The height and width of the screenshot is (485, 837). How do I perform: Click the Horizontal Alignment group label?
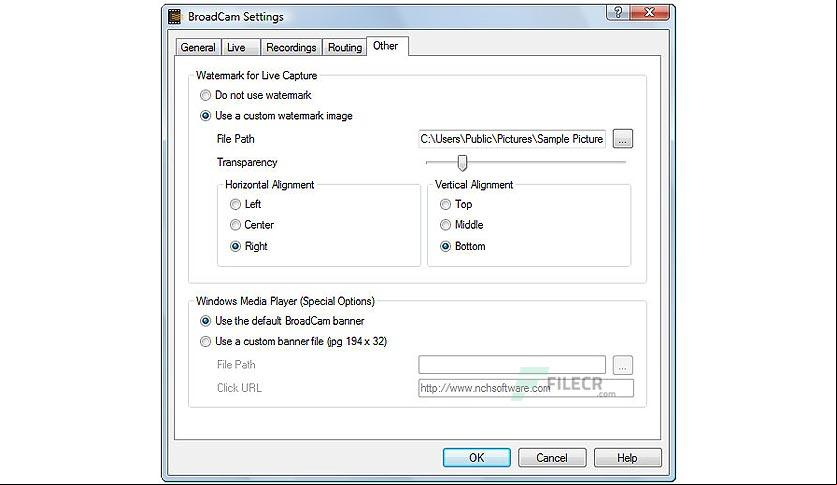(x=270, y=185)
